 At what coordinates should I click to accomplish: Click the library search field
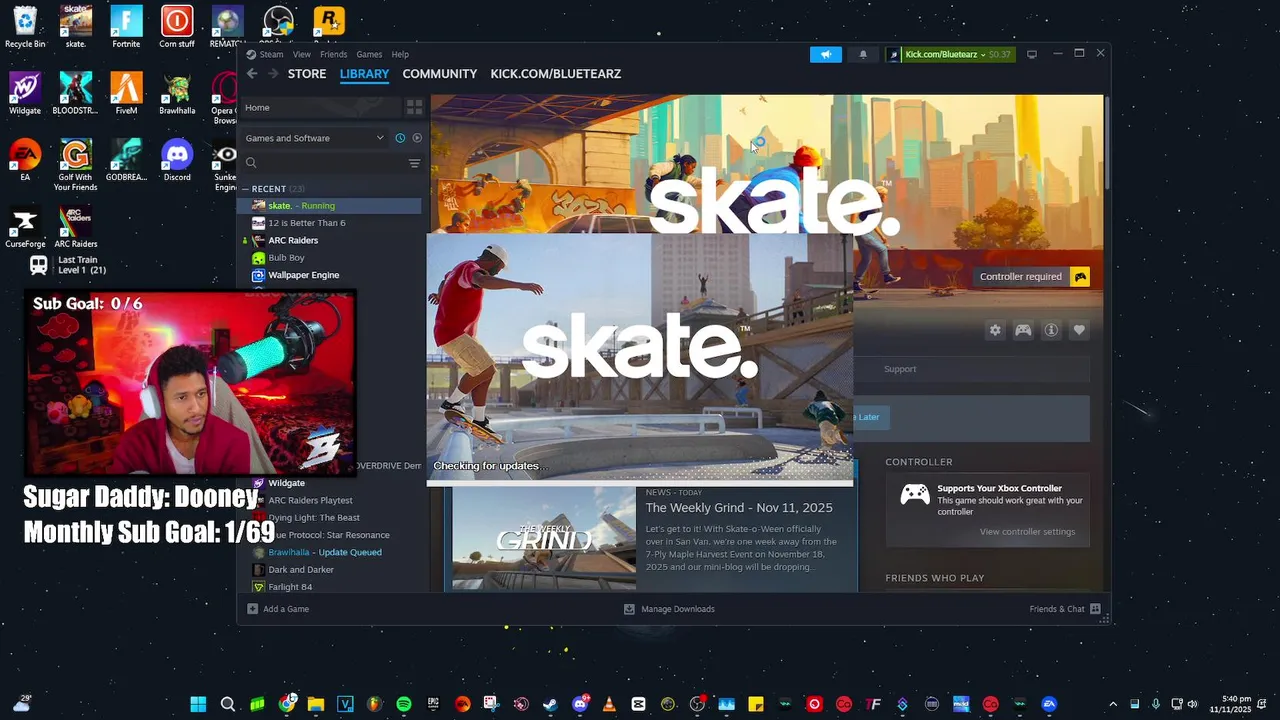323,163
